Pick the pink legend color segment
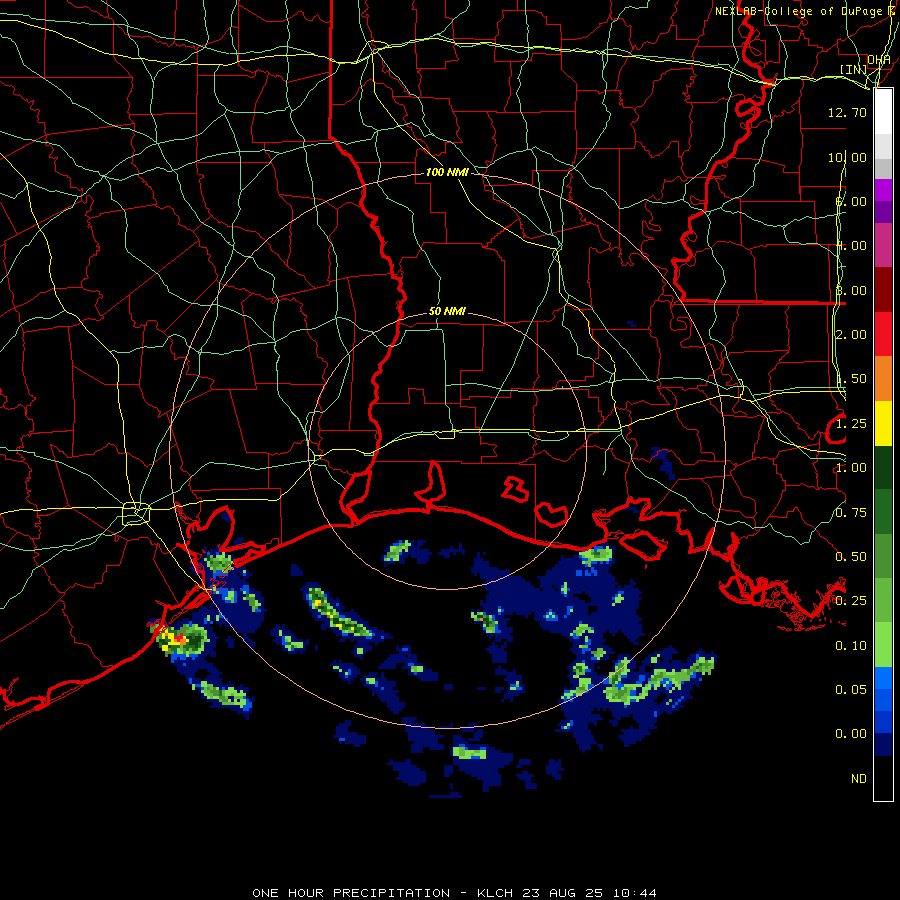900x900 pixels. [883, 245]
